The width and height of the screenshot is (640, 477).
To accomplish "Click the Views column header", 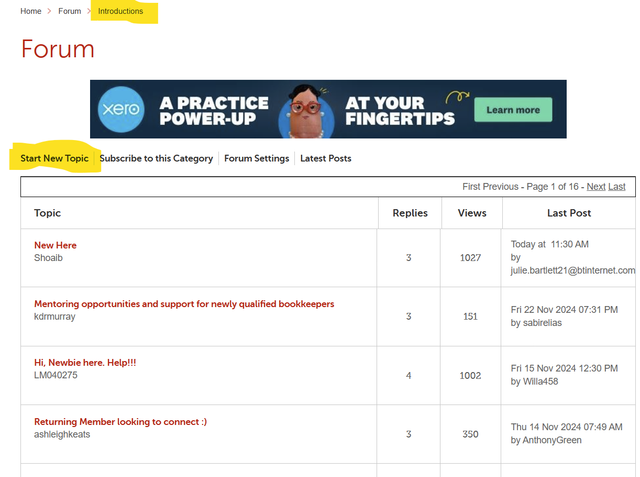I will (x=472, y=213).
